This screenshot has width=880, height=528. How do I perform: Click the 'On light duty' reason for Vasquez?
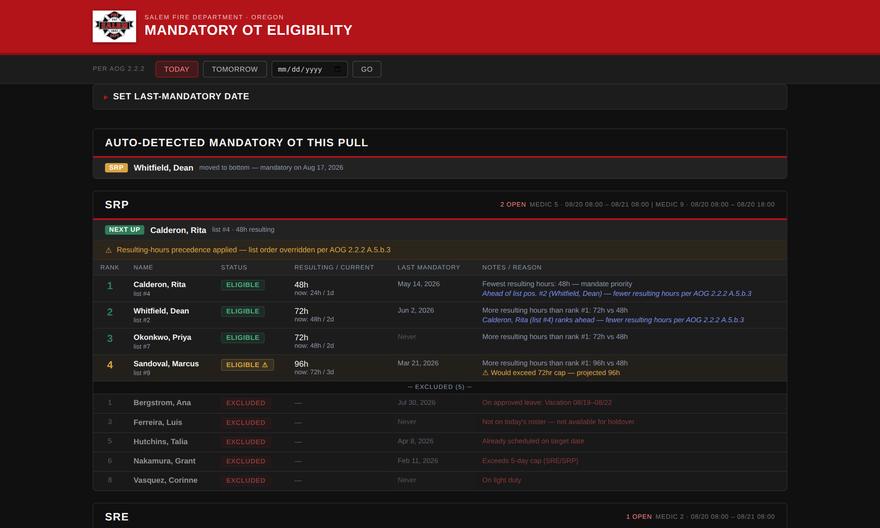(x=501, y=480)
